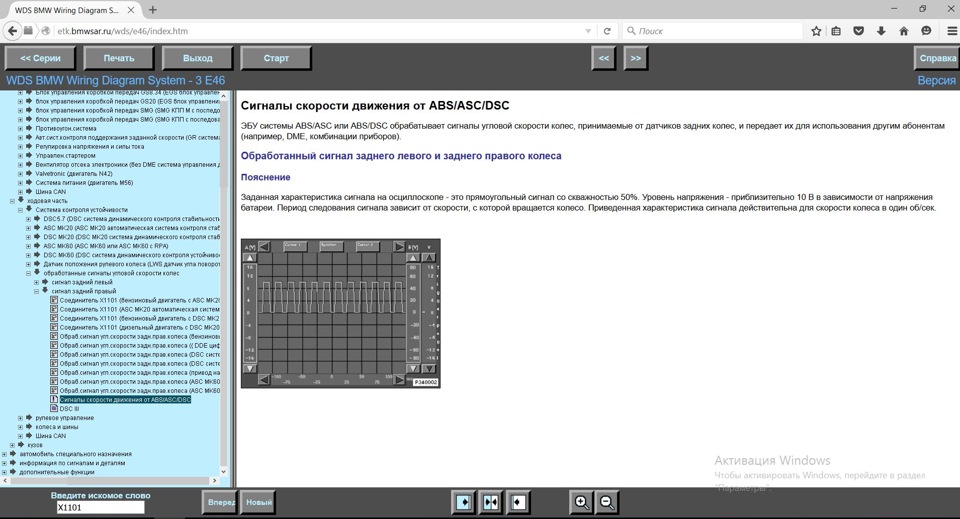Image resolution: width=960 pixels, height=519 pixels.
Task: Select 'информация по сигналам и деталям' item
Action: point(72,463)
